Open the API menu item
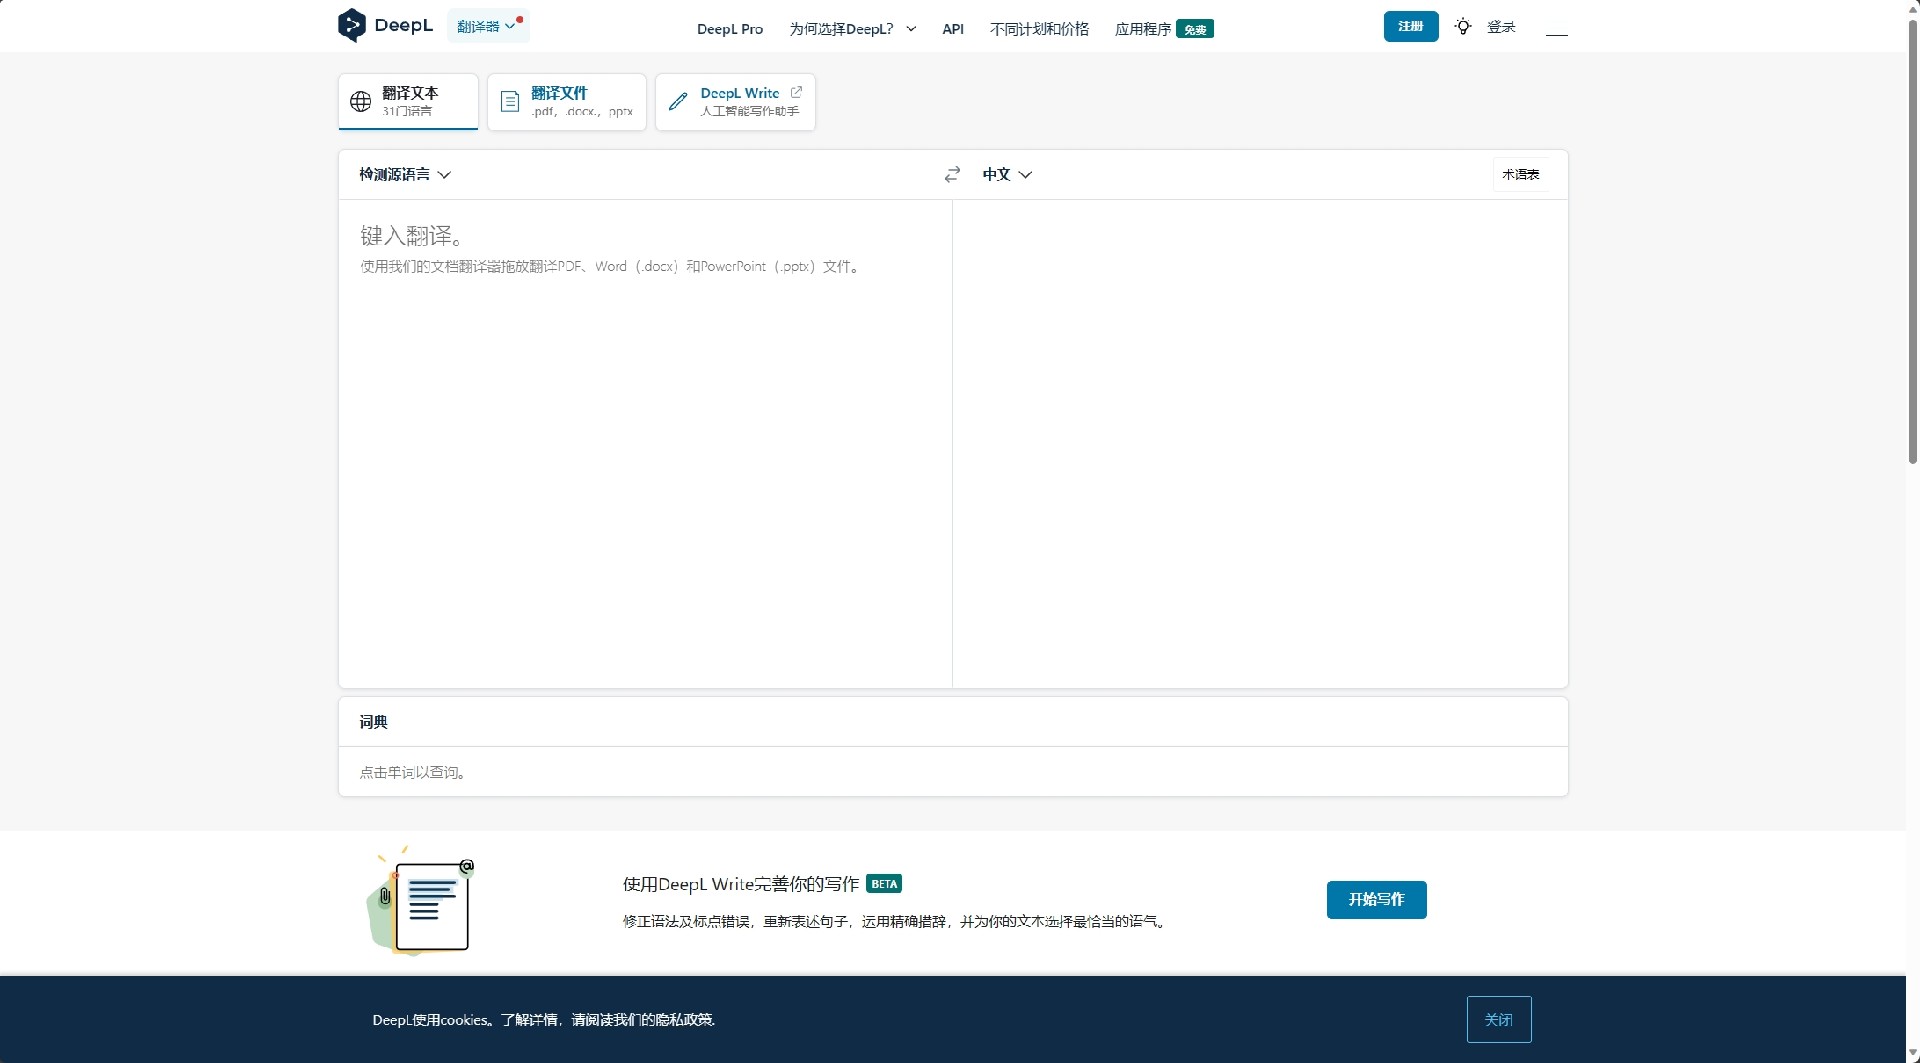This screenshot has height=1063, width=1920. [x=953, y=29]
